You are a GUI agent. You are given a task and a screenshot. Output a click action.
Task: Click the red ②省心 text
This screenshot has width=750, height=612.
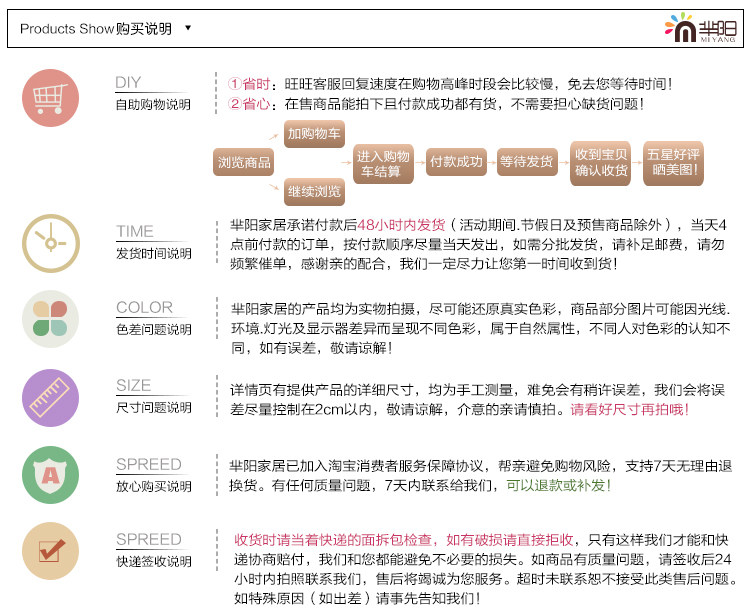tap(249, 104)
